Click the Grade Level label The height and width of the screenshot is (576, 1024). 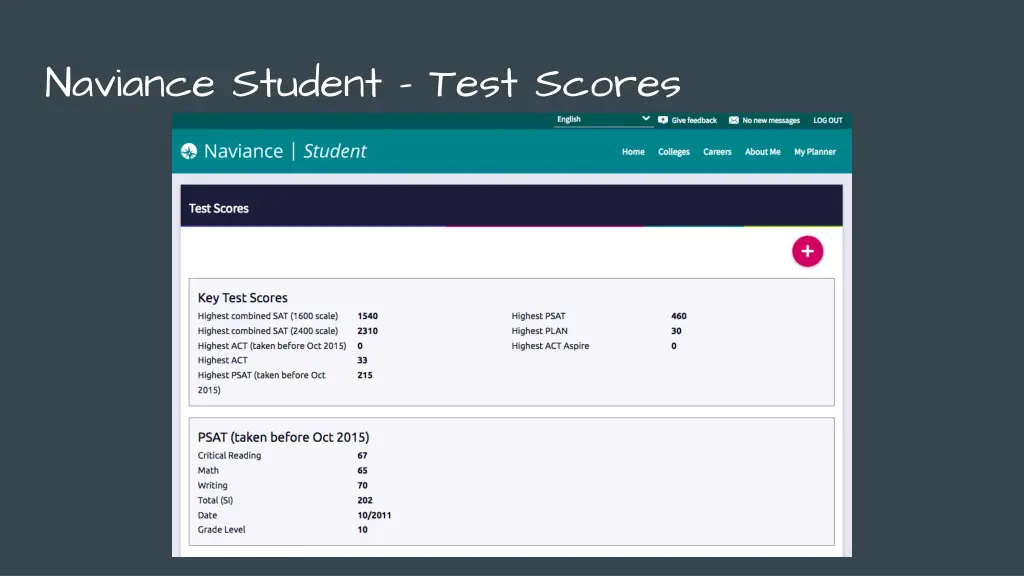tap(221, 530)
